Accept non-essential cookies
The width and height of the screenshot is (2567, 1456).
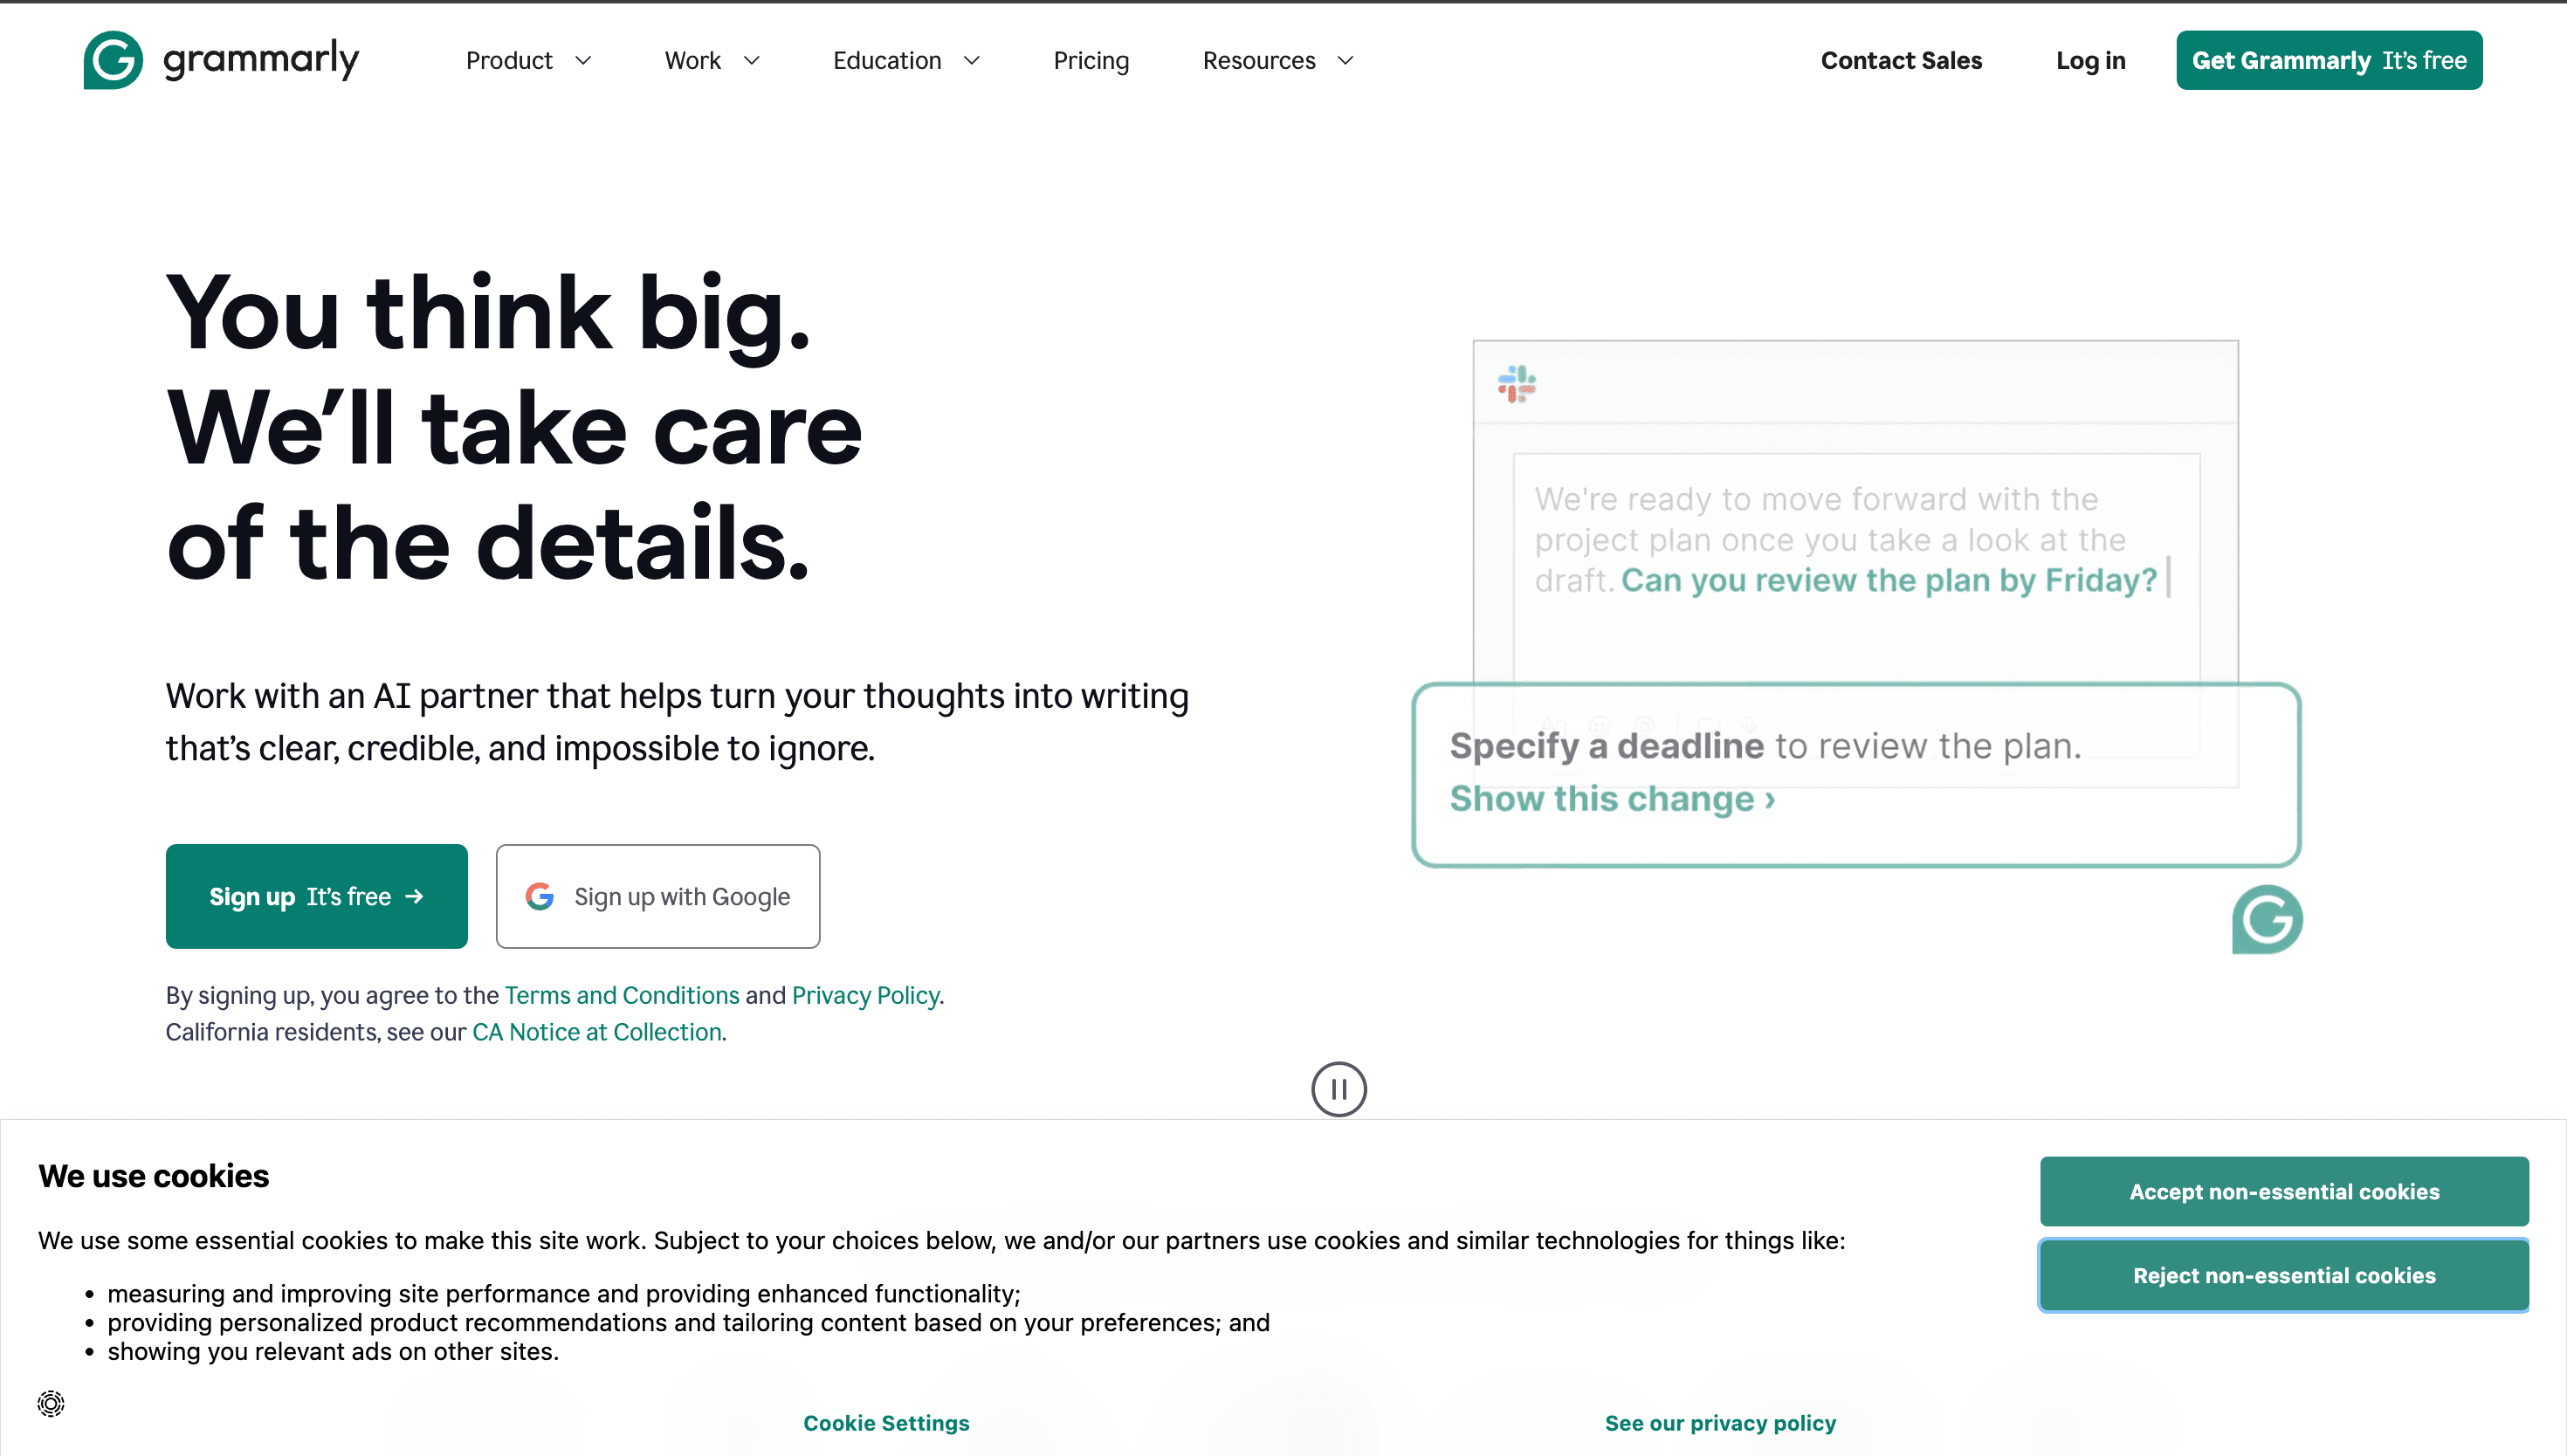tap(2283, 1191)
